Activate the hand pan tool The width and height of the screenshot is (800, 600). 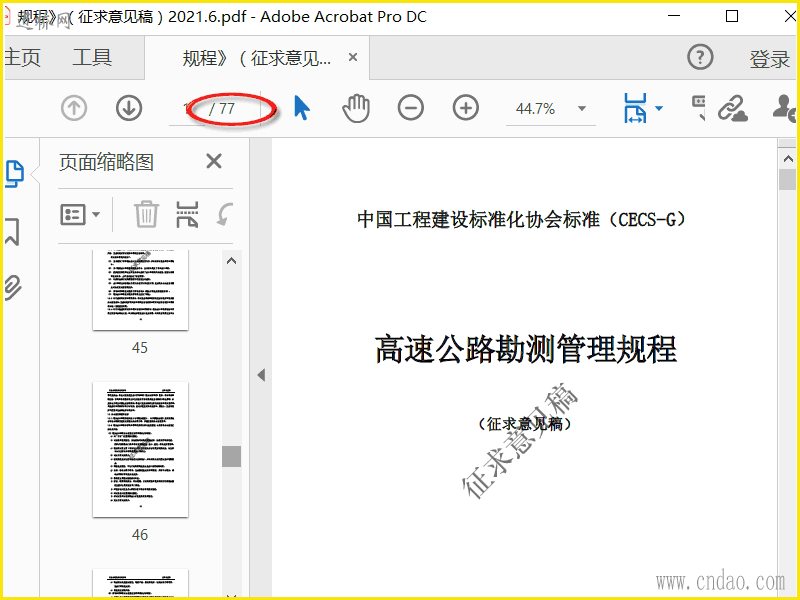point(356,108)
